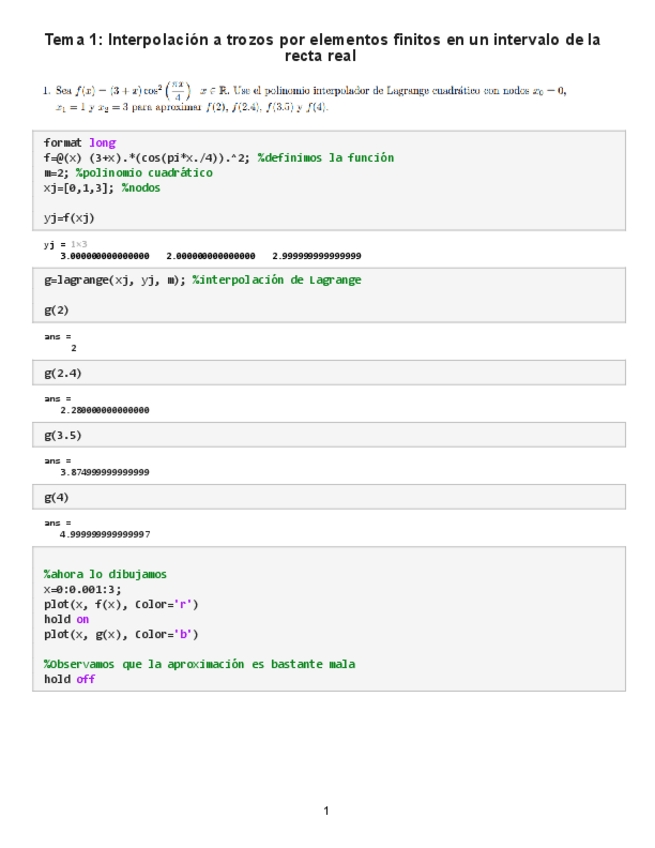The height and width of the screenshot is (848, 655).
Task: Click the page number 1 at the bottom
Action: click(x=326, y=810)
